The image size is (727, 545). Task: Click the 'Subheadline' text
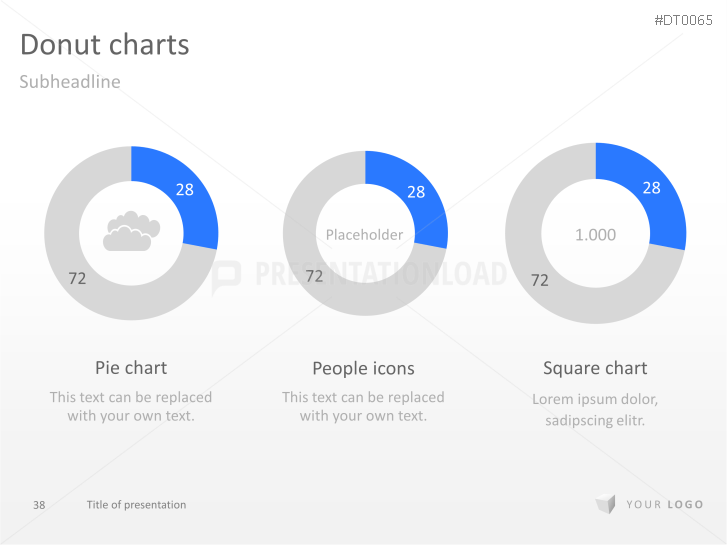[70, 82]
